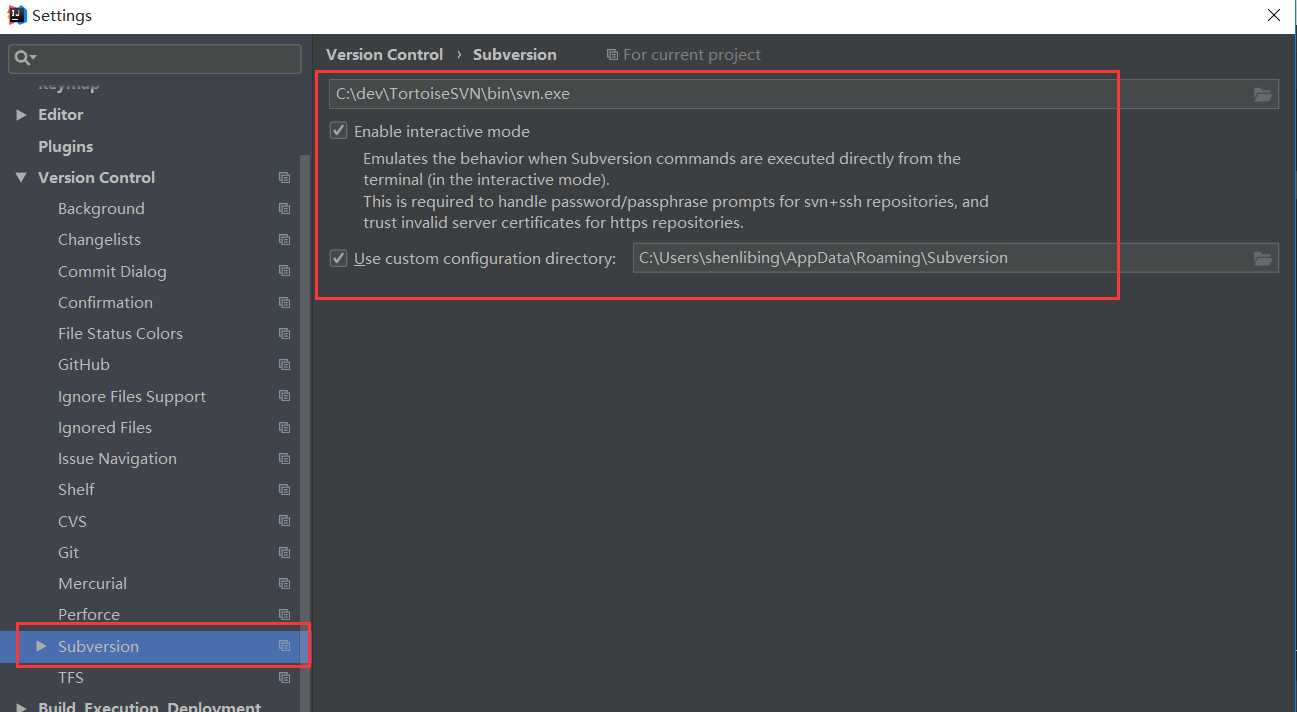
Task: Open CVS settings page
Action: click(x=72, y=521)
